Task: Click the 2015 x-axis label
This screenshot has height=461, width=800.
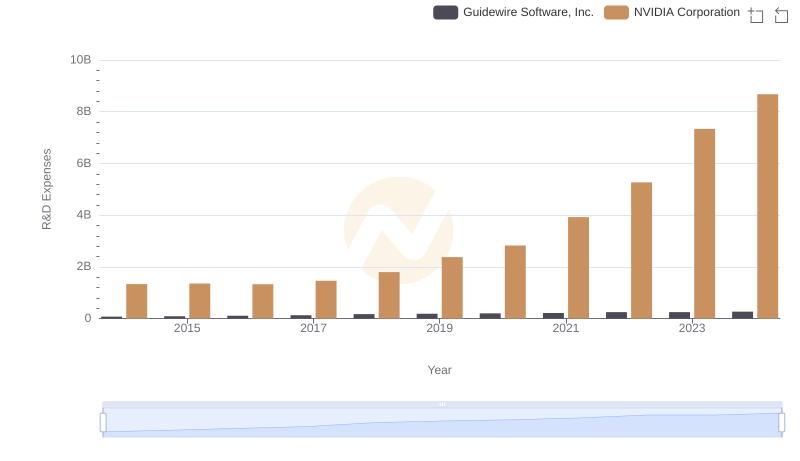Action: point(187,328)
